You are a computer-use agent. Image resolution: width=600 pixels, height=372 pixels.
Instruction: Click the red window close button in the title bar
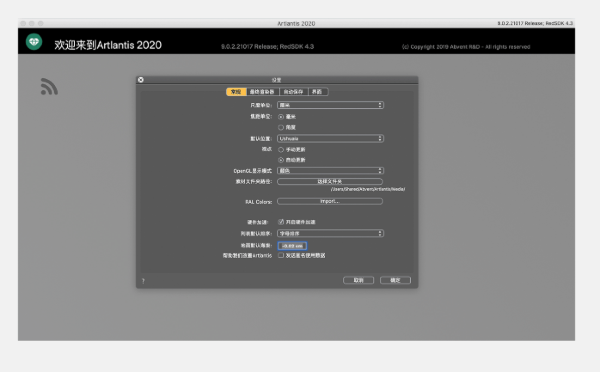23,23
